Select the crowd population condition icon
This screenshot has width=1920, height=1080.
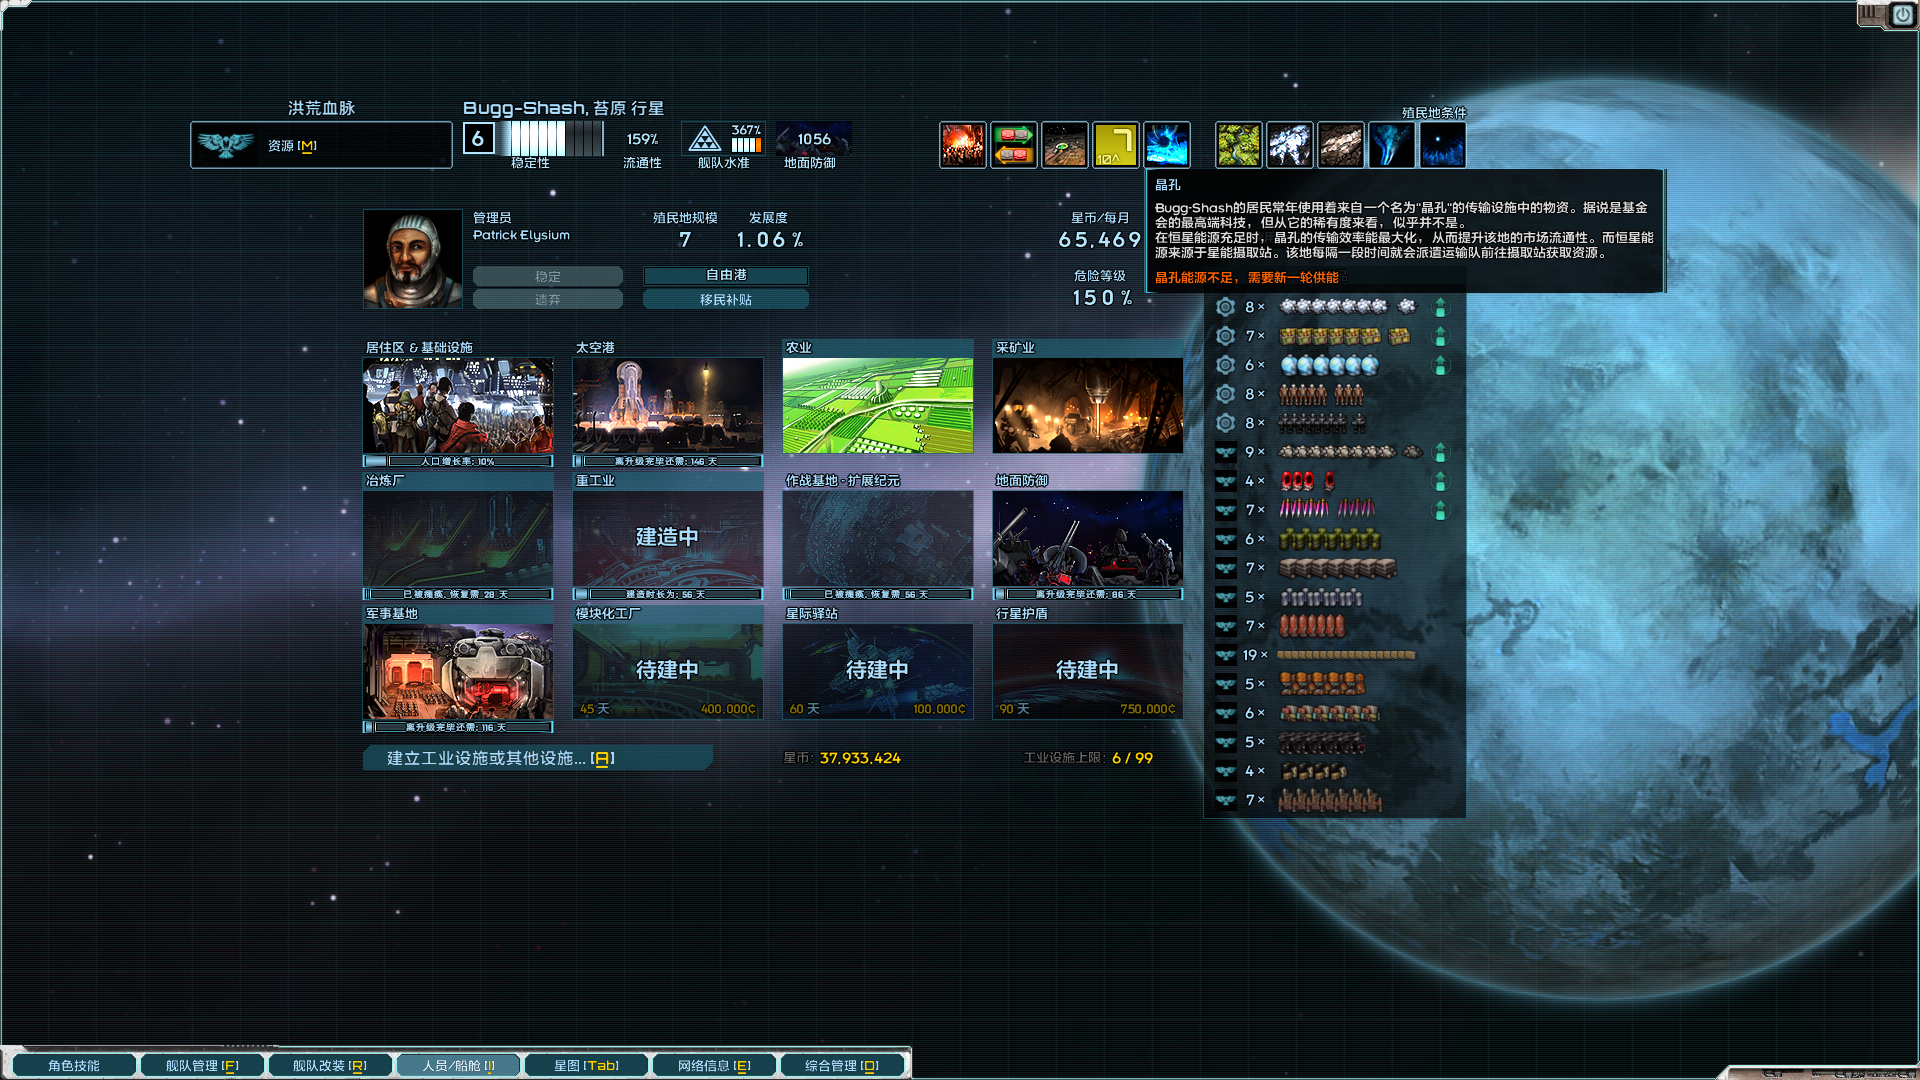(962, 145)
